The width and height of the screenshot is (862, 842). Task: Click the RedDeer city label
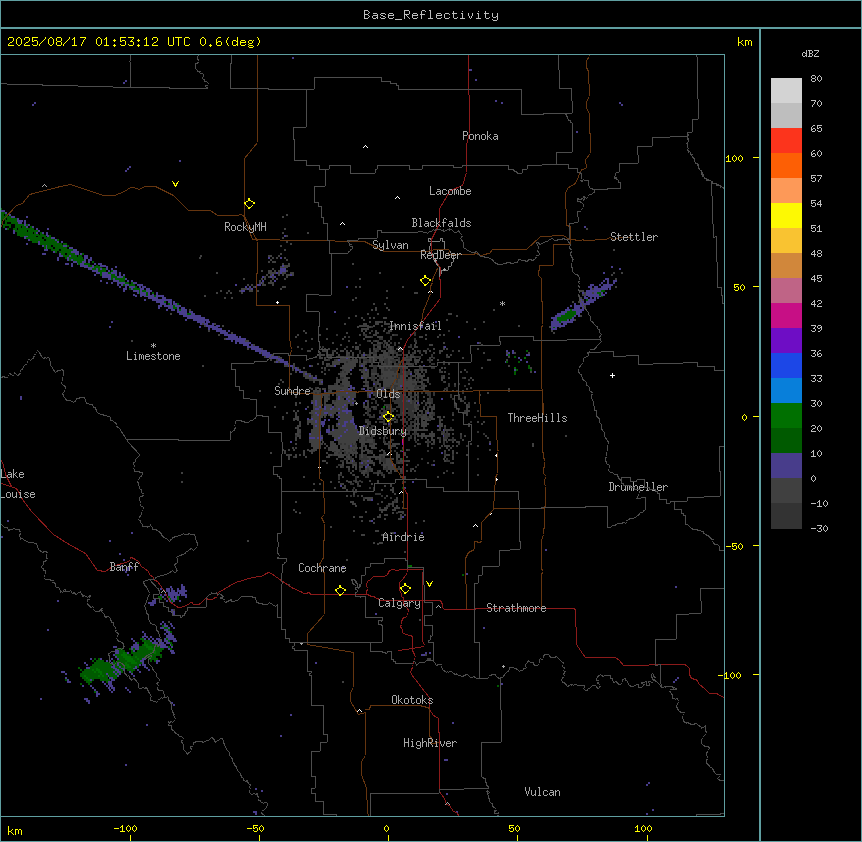(440, 255)
